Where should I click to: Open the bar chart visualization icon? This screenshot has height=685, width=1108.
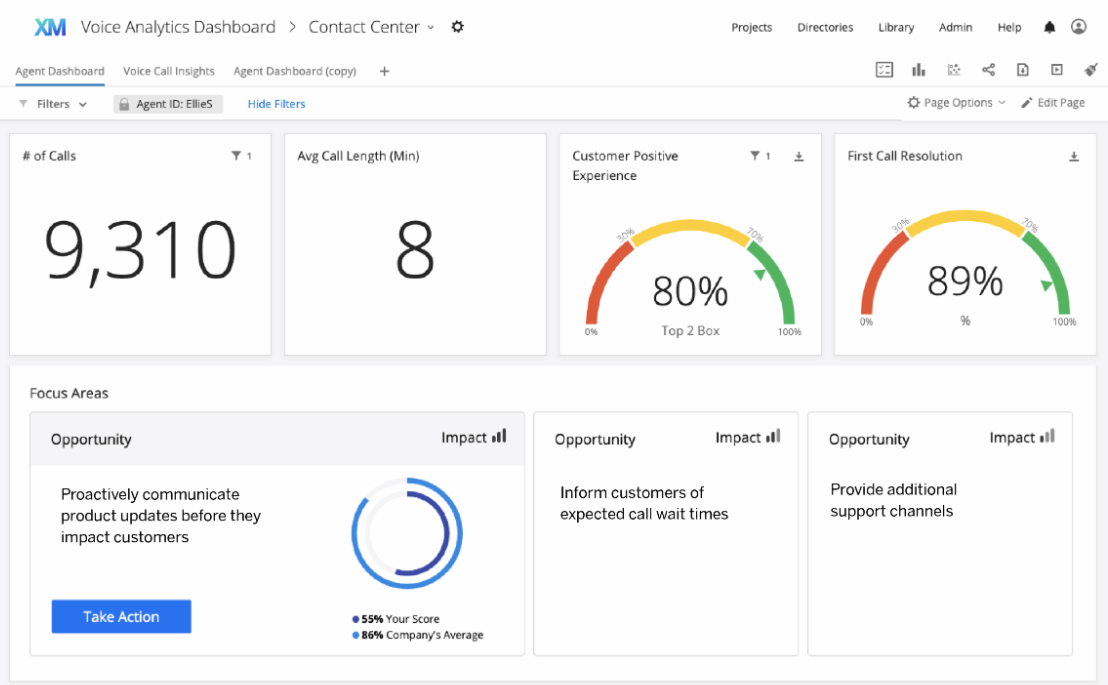pyautogui.click(x=918, y=70)
